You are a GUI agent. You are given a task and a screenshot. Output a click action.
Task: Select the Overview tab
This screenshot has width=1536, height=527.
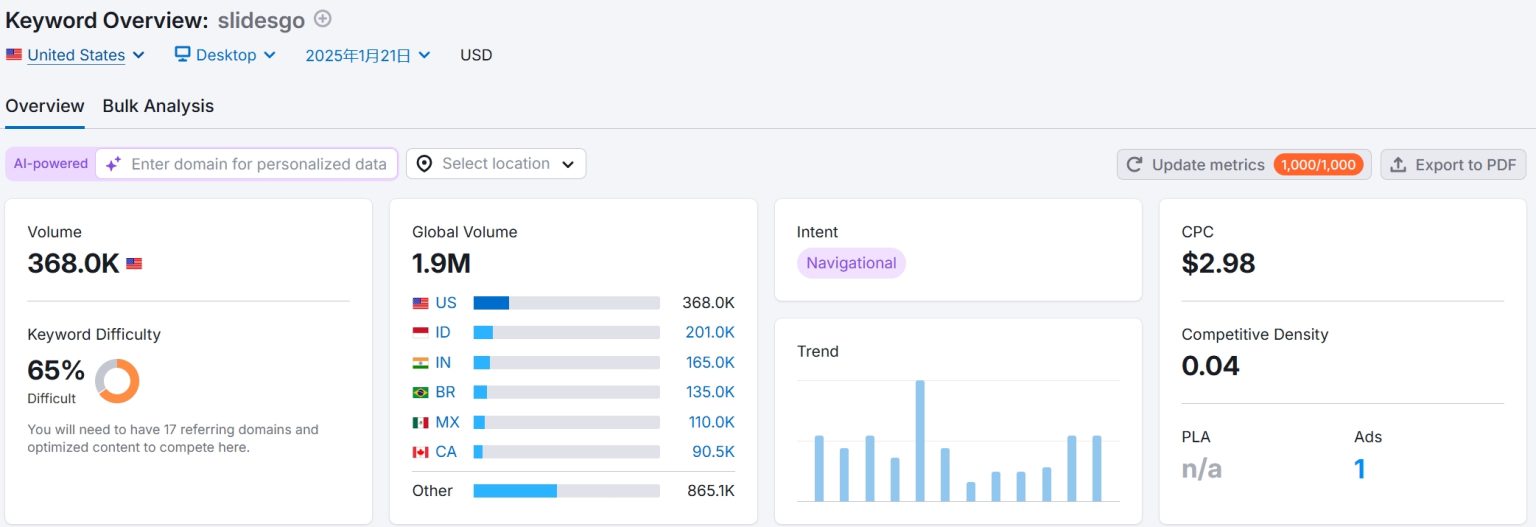(45, 106)
